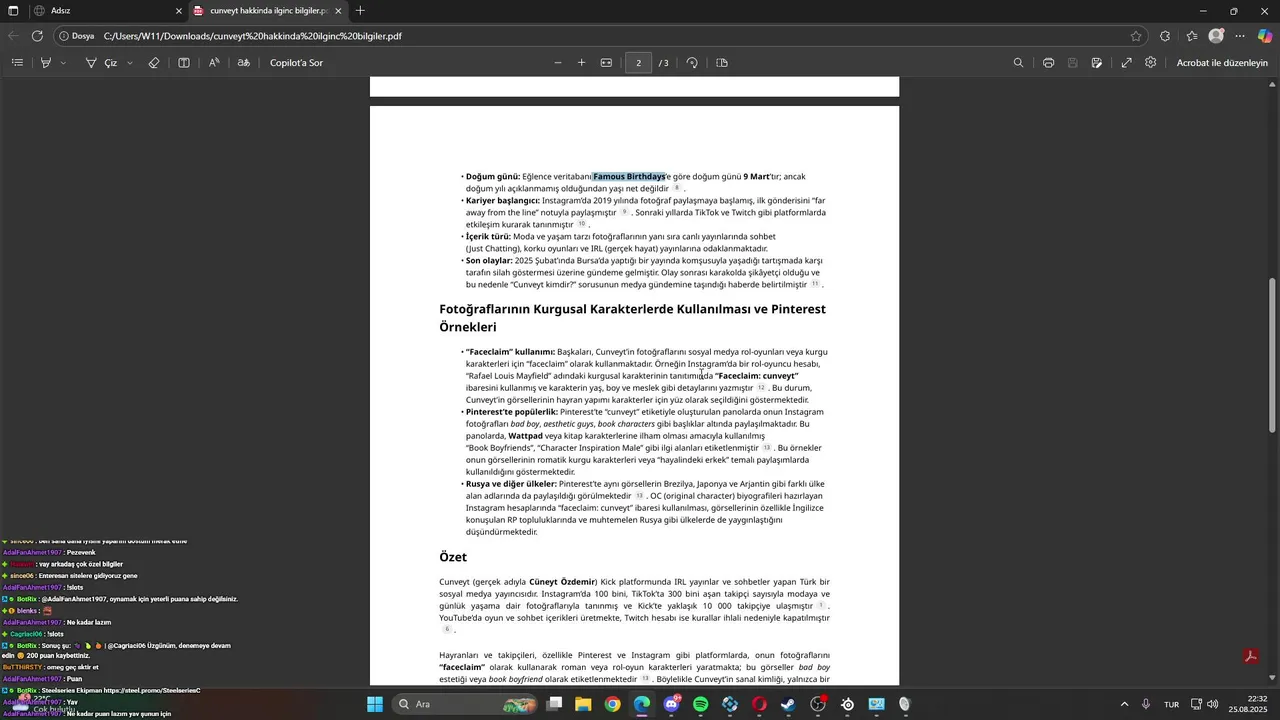This screenshot has height=720, width=1280.
Task: Open Steam from taskbar
Action: click(x=789, y=704)
